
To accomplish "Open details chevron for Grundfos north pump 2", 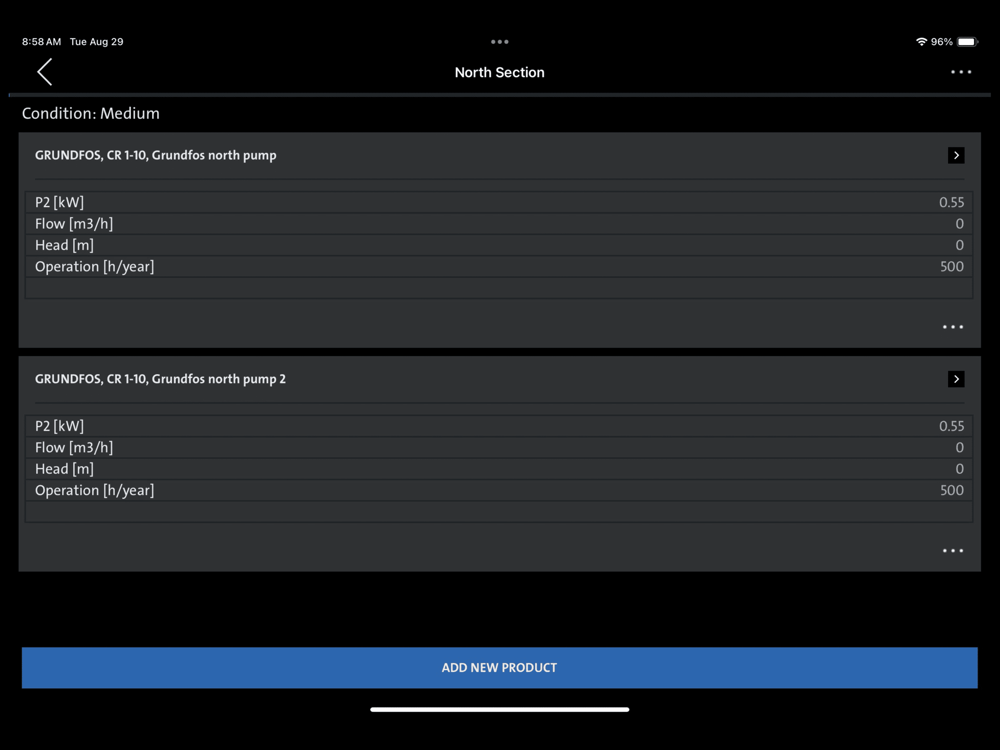I will 955,379.
